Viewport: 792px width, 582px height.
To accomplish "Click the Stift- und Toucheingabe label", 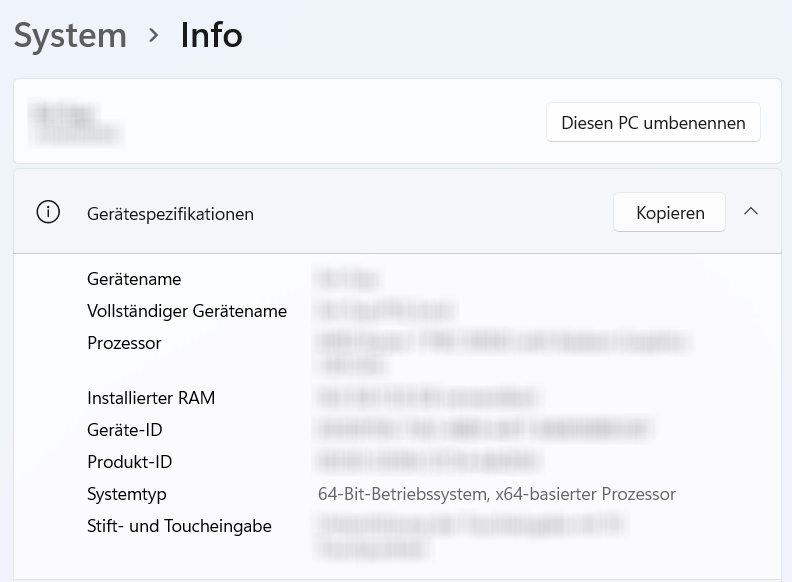I will coord(179,526).
